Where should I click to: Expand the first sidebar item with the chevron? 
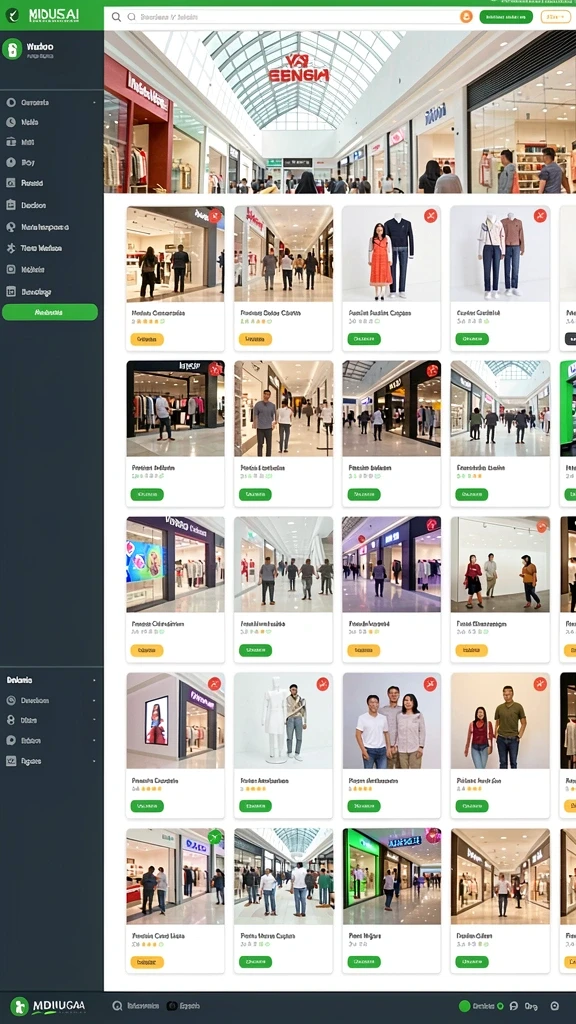(52, 103)
